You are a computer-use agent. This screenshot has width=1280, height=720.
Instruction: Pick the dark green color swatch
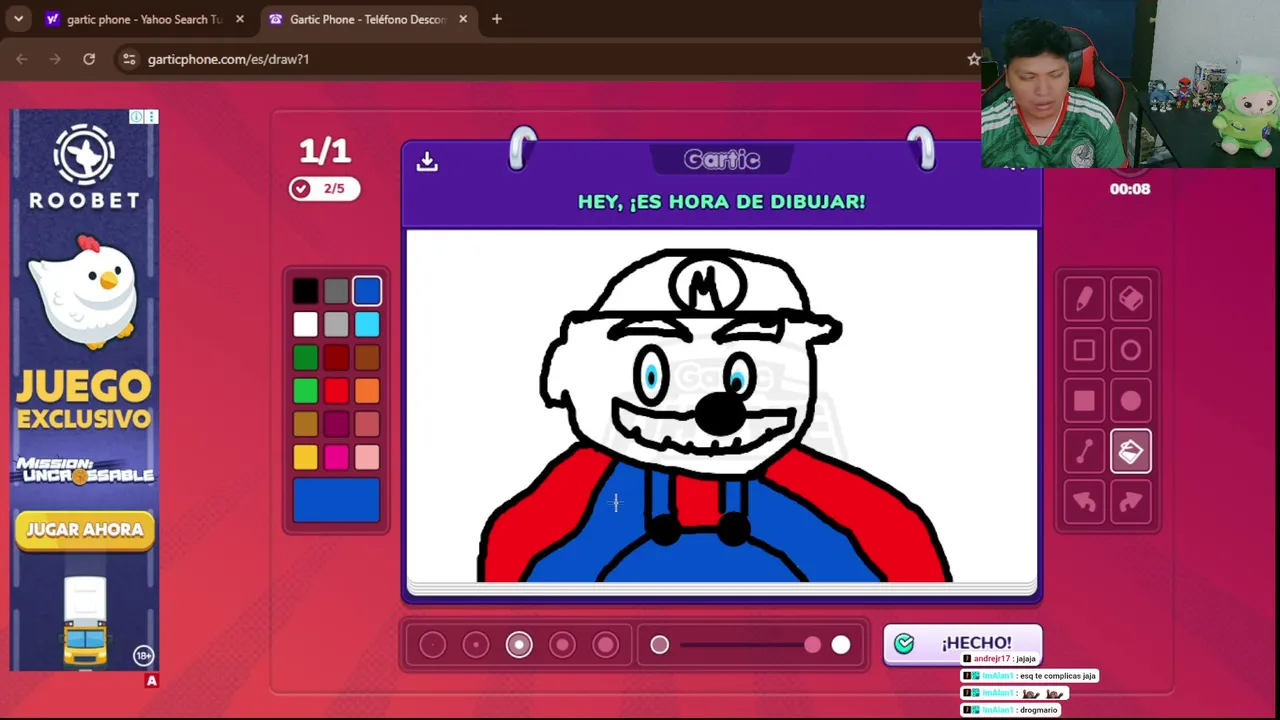pyautogui.click(x=306, y=357)
